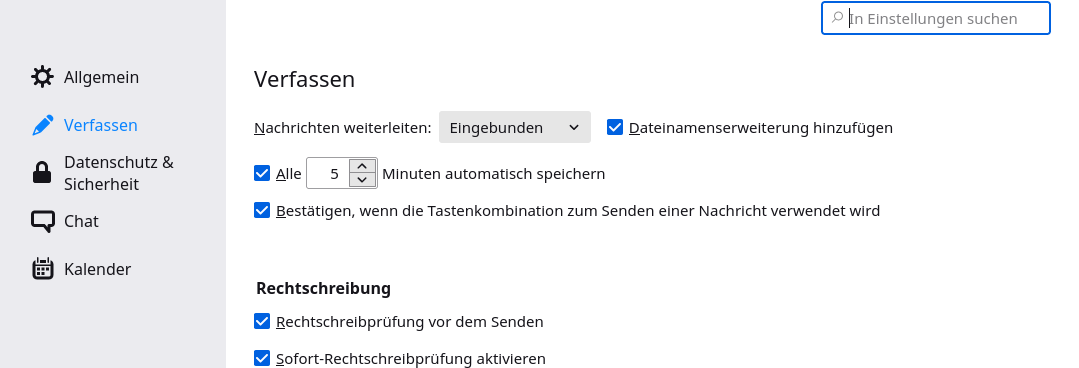Image resolution: width=1079 pixels, height=368 pixels.
Task: Toggle Sofort-Rechtschreibprüfung aktivieren
Action: (261, 358)
